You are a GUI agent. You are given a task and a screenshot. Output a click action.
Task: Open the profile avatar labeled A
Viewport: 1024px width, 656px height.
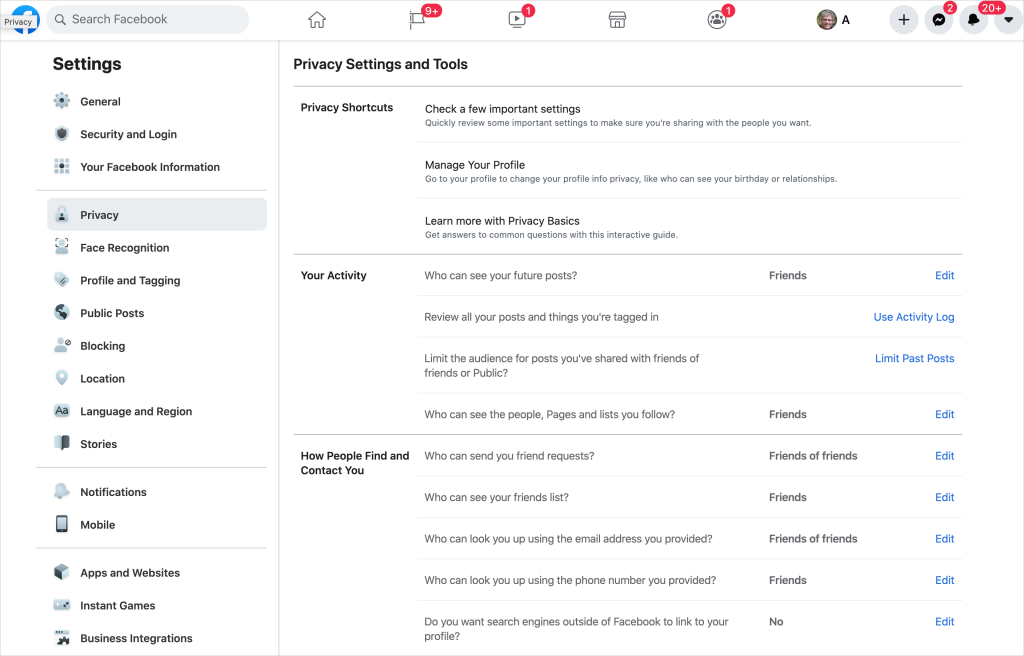pyautogui.click(x=833, y=19)
